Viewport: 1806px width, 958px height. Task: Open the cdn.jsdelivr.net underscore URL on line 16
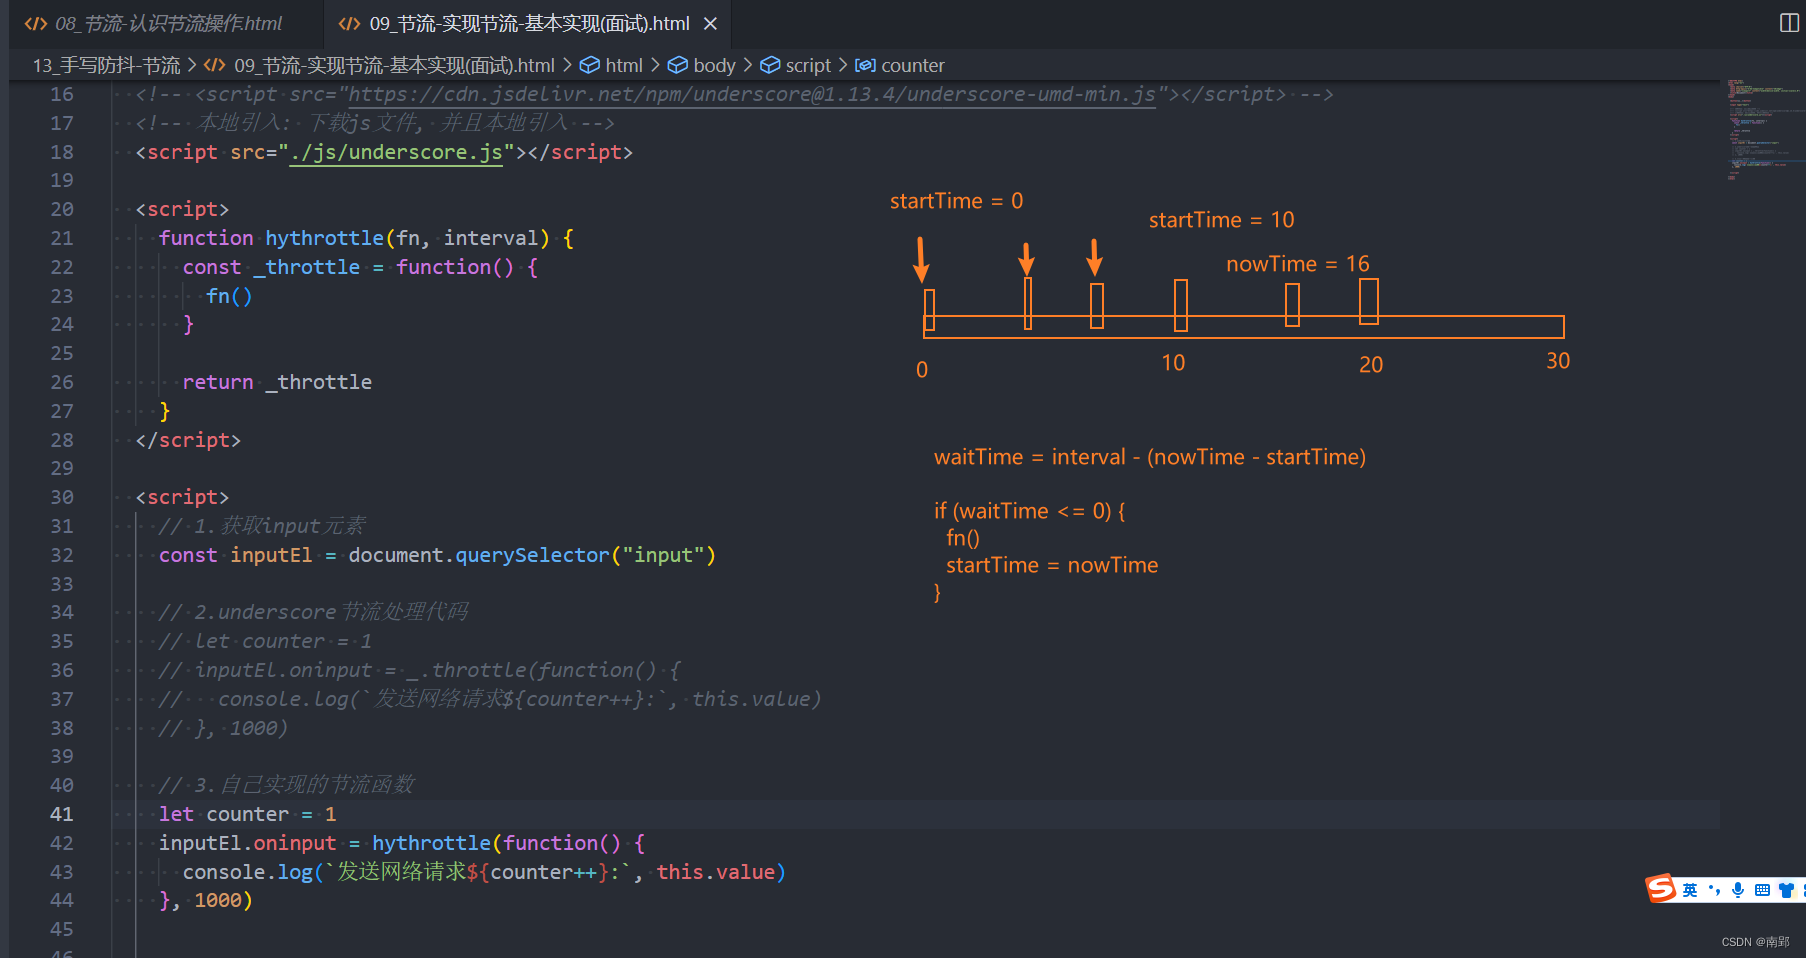click(x=751, y=94)
